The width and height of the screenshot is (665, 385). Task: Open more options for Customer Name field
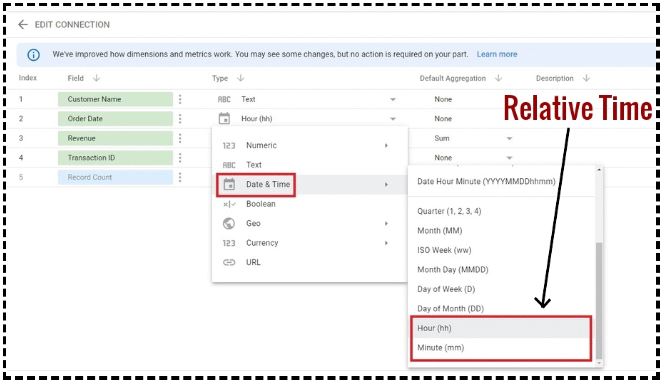[180, 99]
